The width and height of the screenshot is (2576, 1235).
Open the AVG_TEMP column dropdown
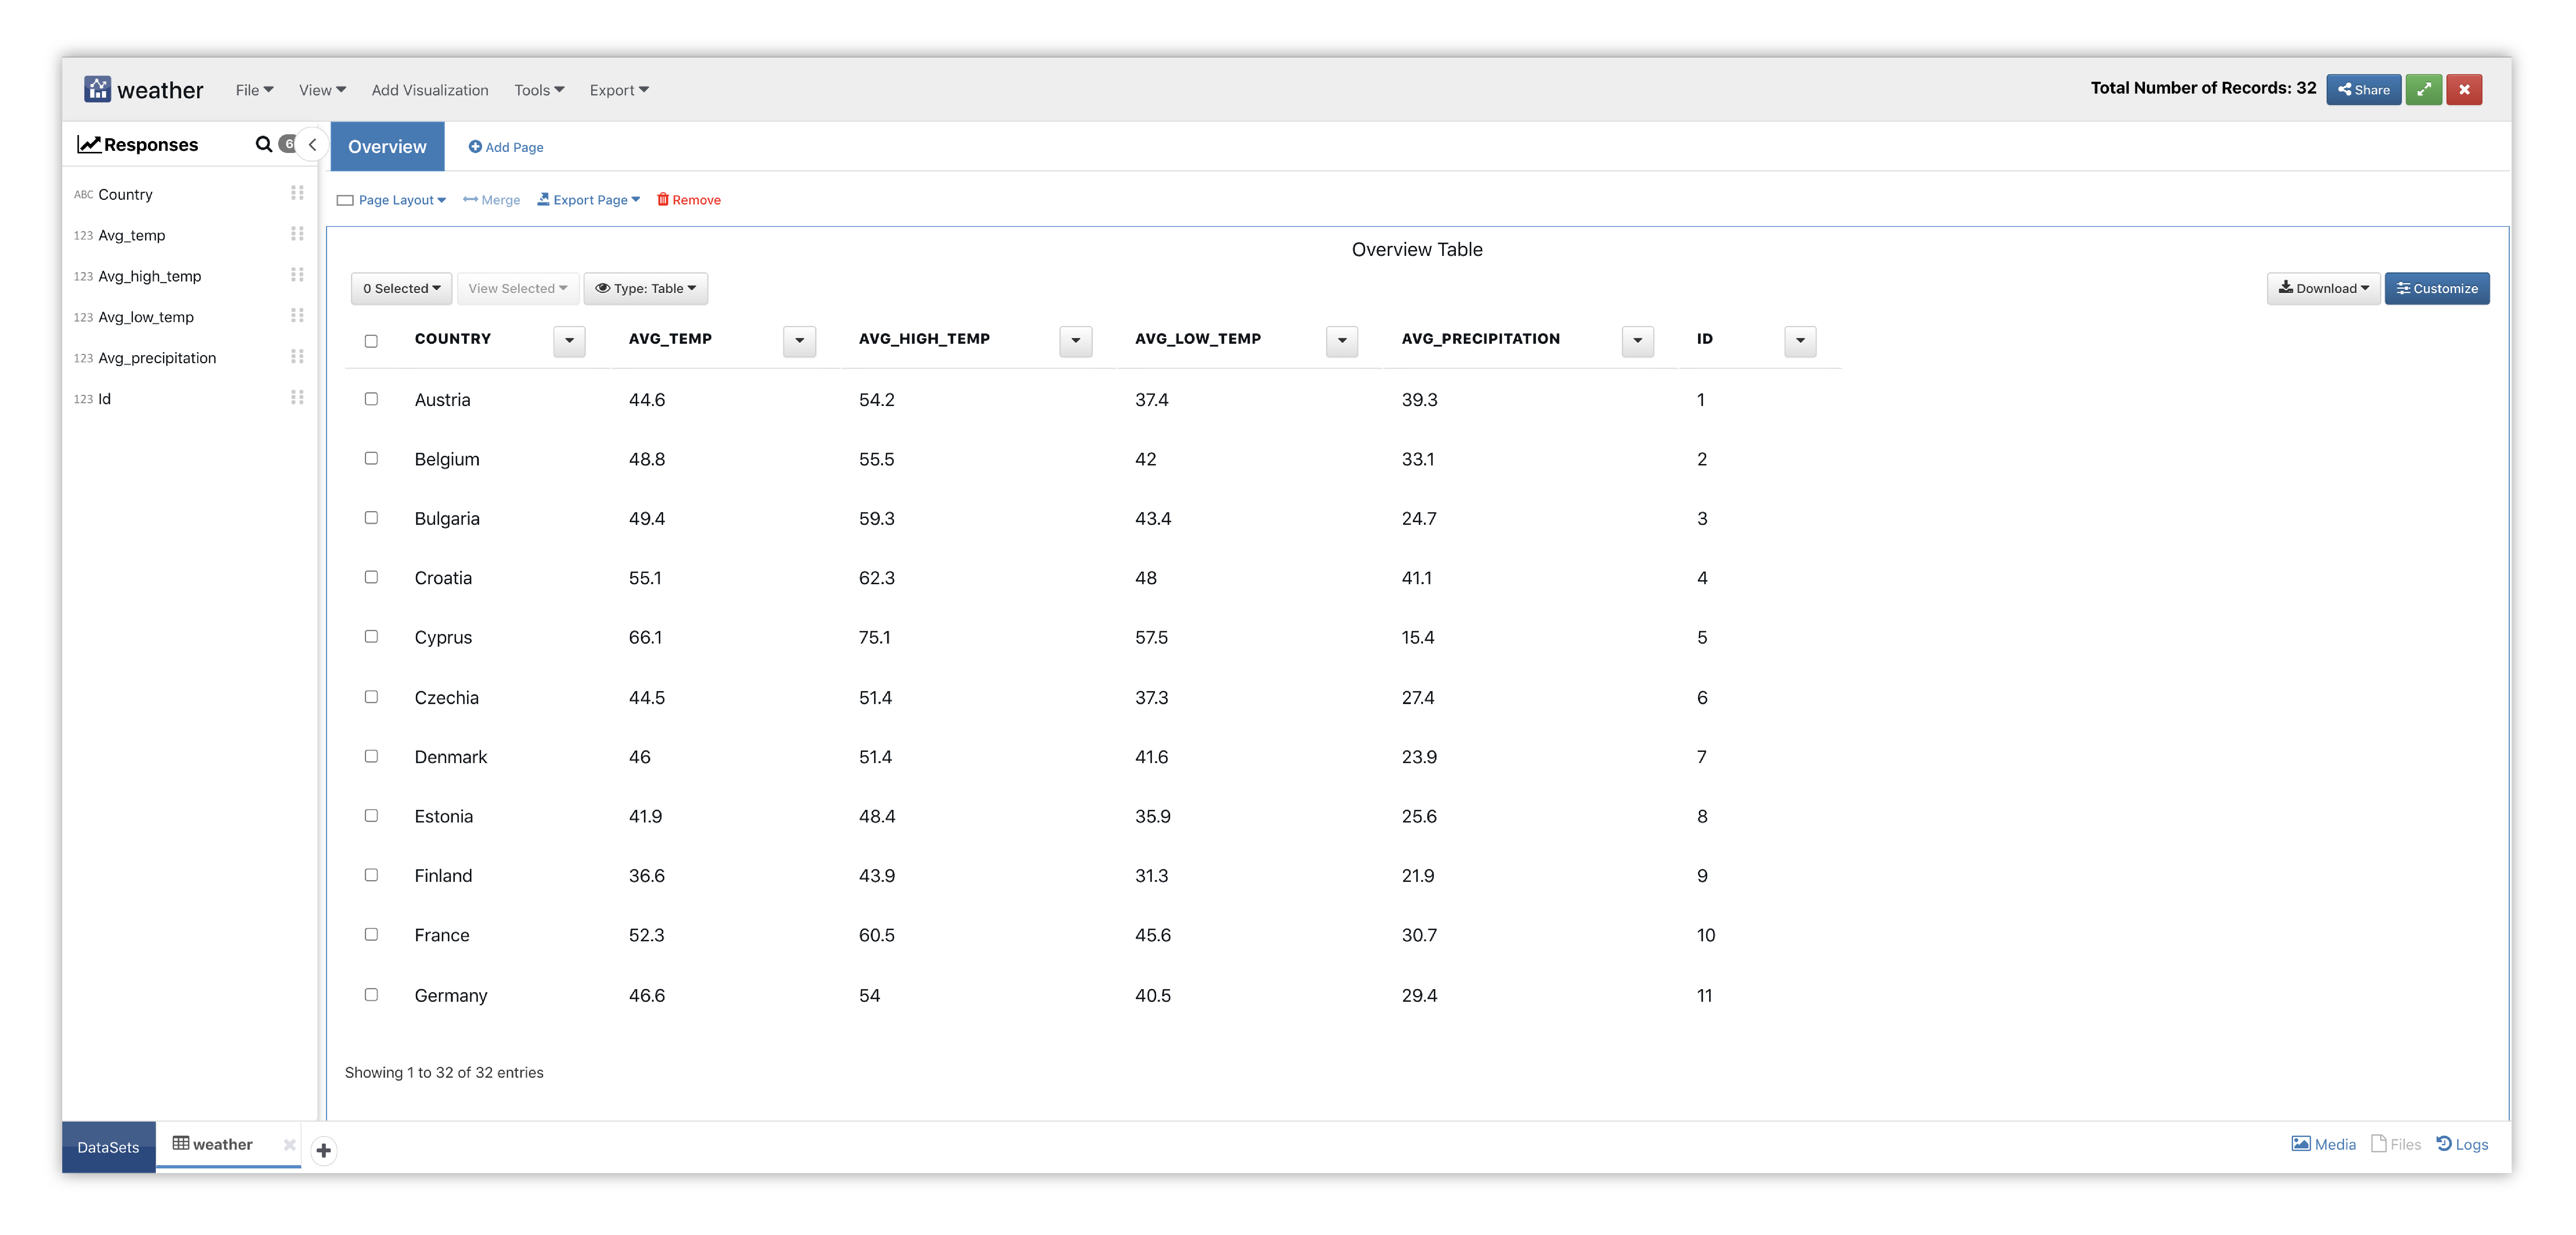[799, 341]
